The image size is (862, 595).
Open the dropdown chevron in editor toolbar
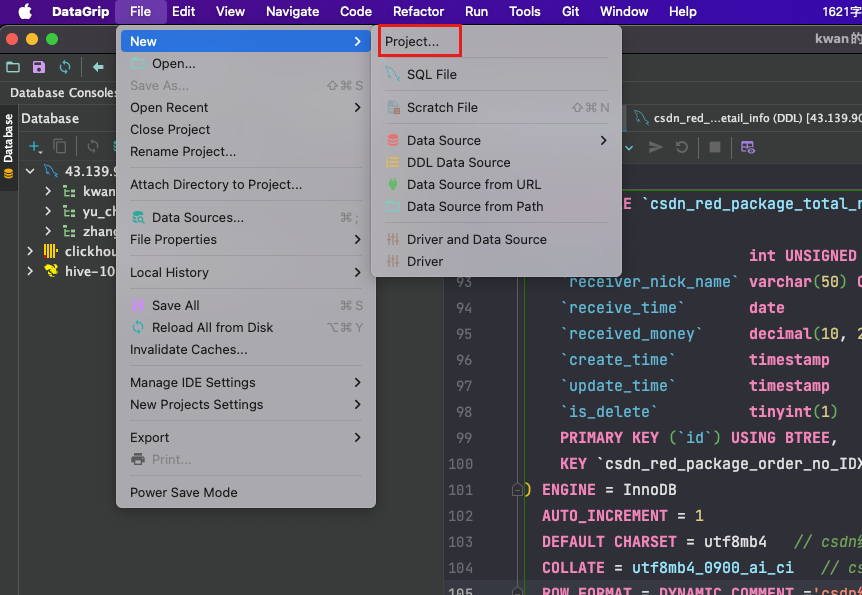tap(629, 147)
